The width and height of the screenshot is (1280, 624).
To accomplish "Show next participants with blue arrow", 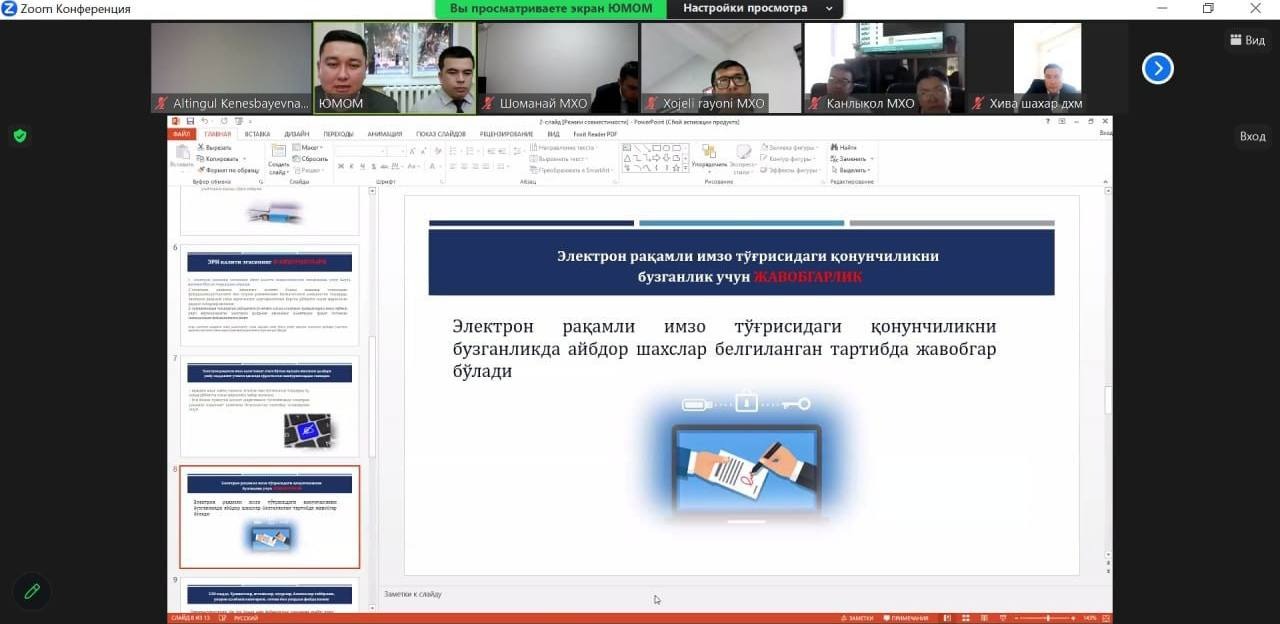I will coord(1157,68).
